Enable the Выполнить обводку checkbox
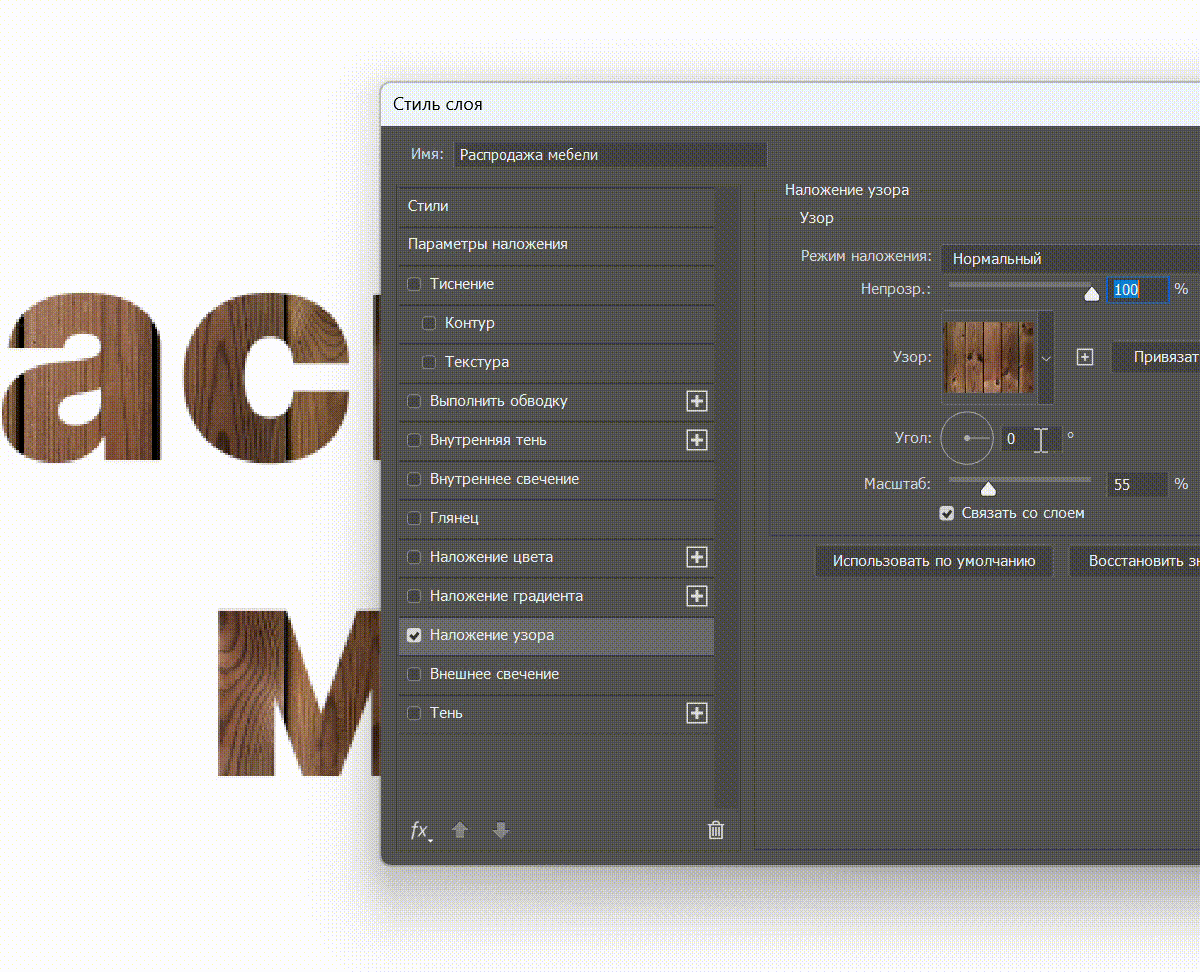The image size is (1200, 972). (415, 401)
